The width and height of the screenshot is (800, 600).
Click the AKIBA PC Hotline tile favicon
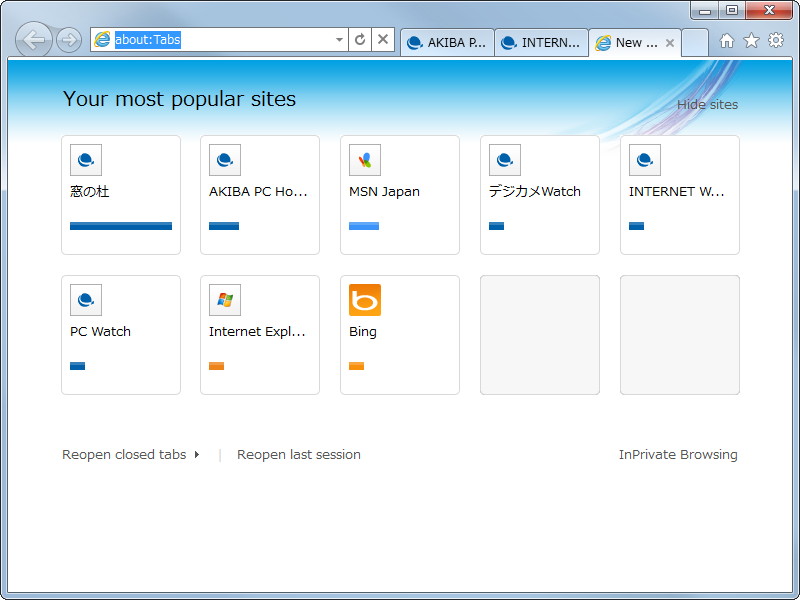pos(225,160)
